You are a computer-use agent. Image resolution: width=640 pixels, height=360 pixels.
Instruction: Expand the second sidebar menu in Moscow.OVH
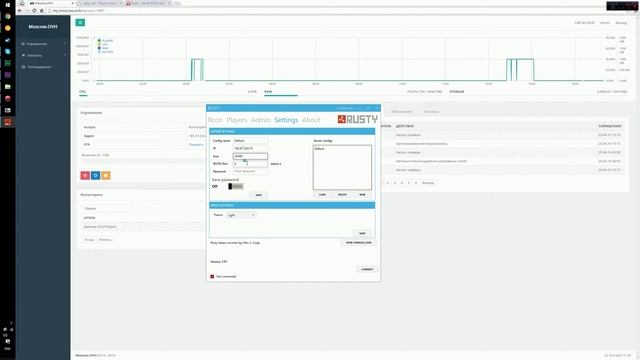43,55
